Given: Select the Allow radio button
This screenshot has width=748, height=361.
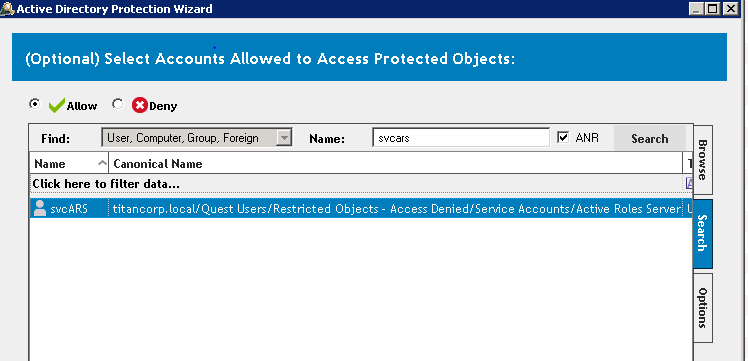Looking at the screenshot, I should point(34,103).
